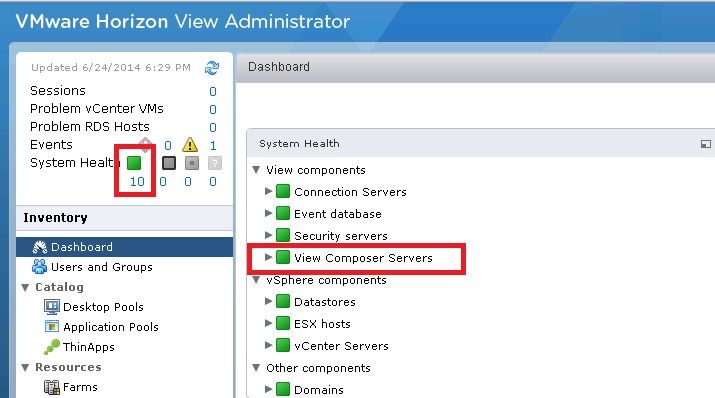Click the green status icon for Event database
The width and height of the screenshot is (715, 398).
click(x=283, y=213)
